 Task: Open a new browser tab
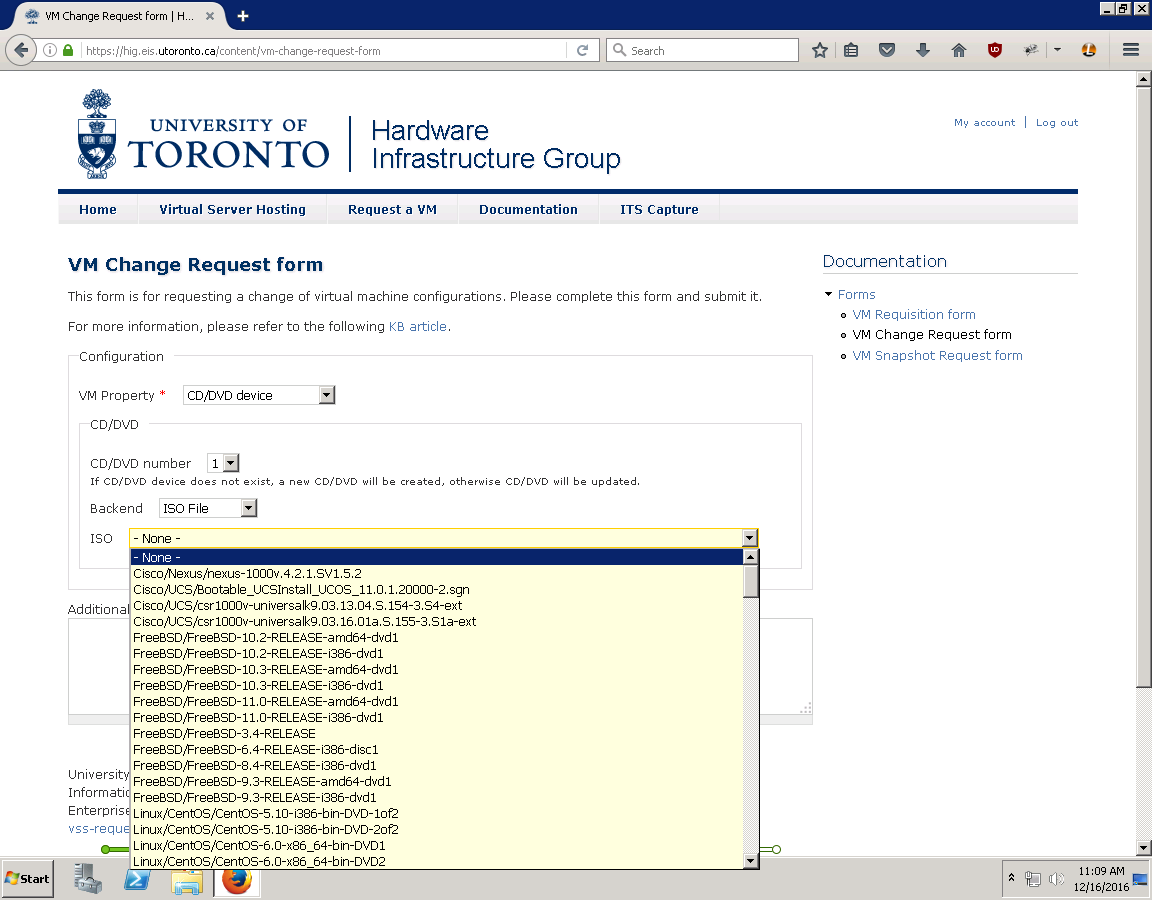(x=242, y=15)
